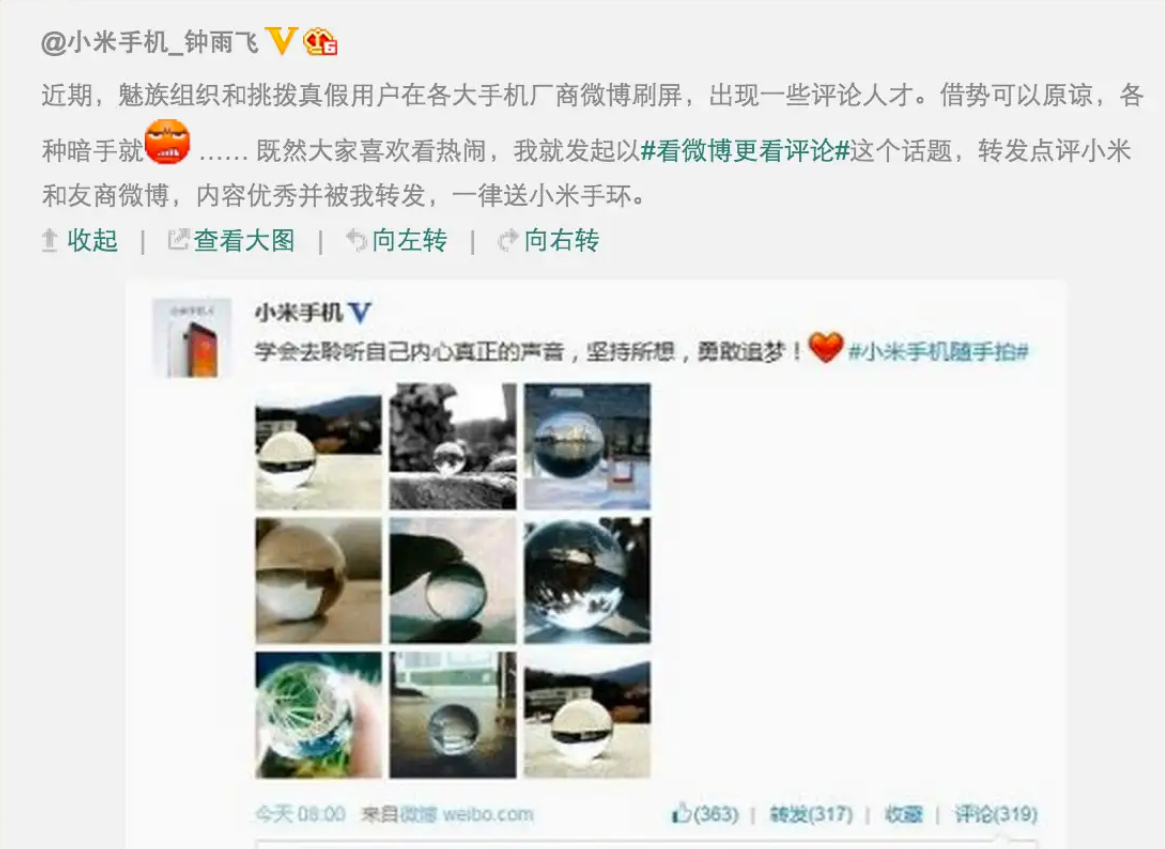Image resolution: width=1165 pixels, height=849 pixels.
Task: Open the @小米手机_钟雨飞 profile name
Action: click(x=149, y=42)
